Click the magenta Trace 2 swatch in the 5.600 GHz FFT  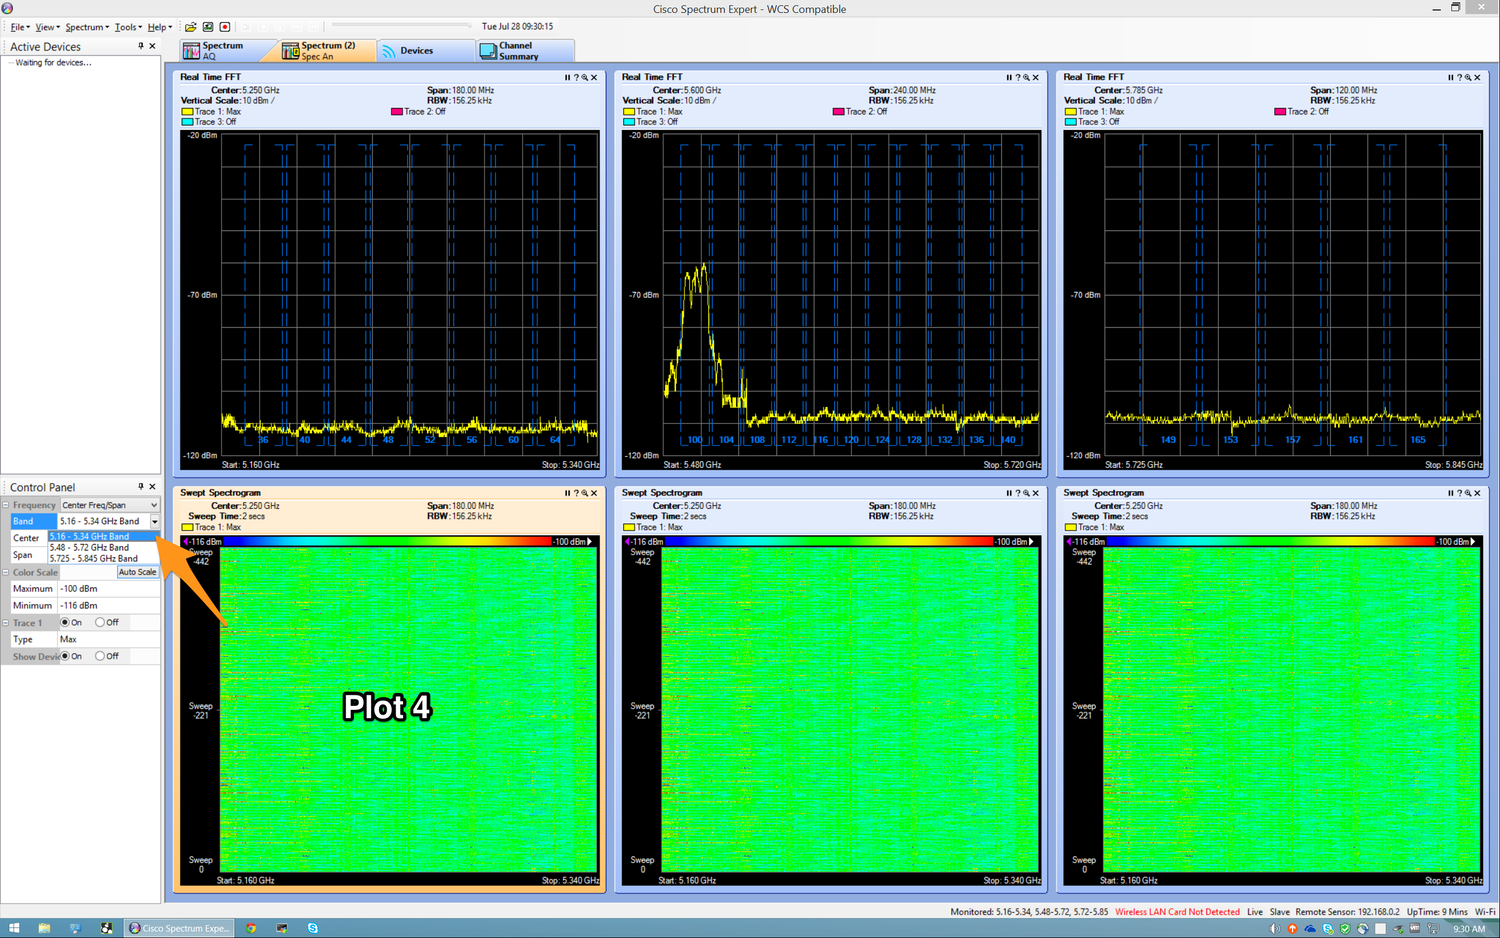tap(838, 112)
